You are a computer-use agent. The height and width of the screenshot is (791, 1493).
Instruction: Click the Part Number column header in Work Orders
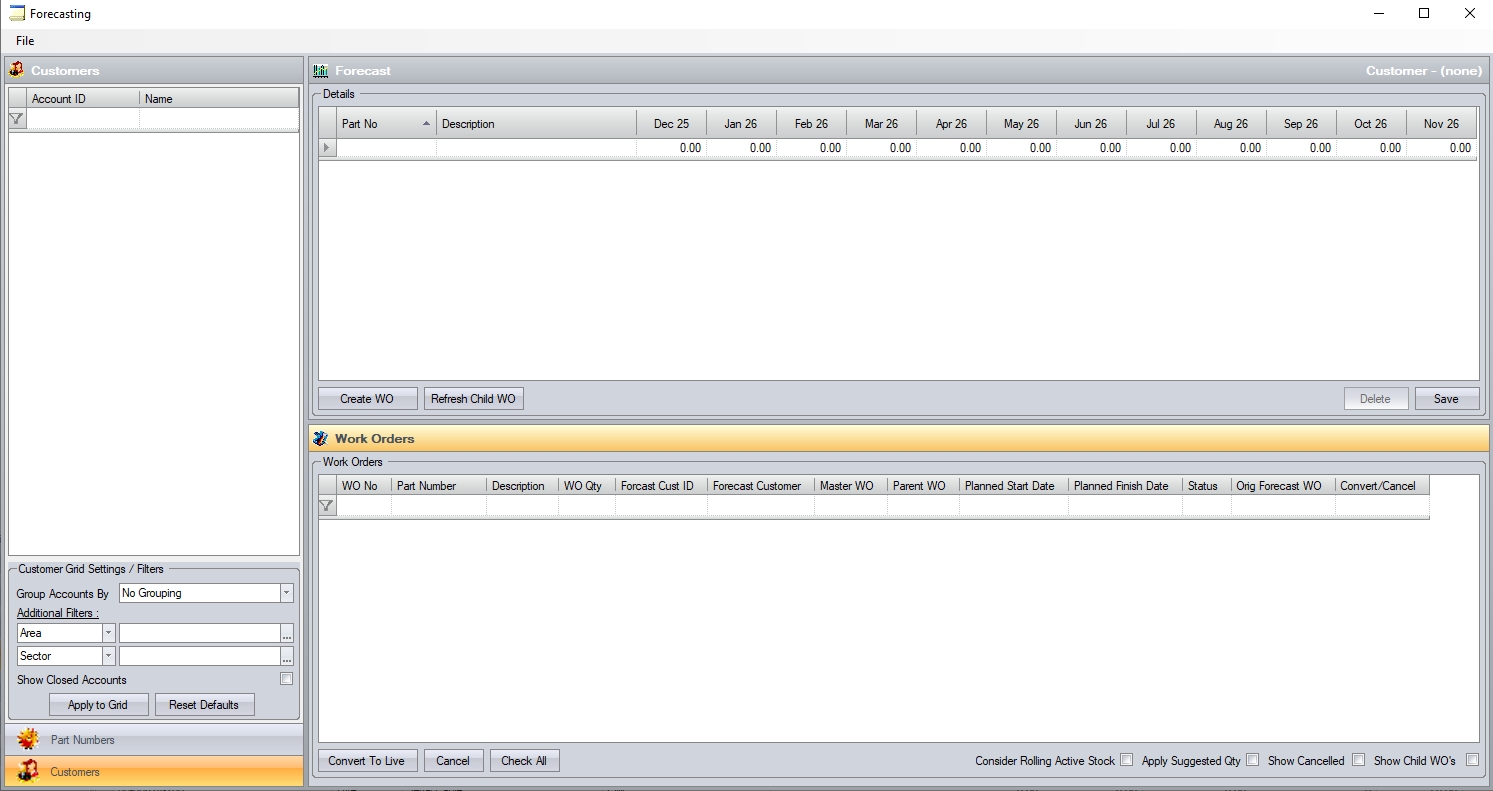coord(439,486)
